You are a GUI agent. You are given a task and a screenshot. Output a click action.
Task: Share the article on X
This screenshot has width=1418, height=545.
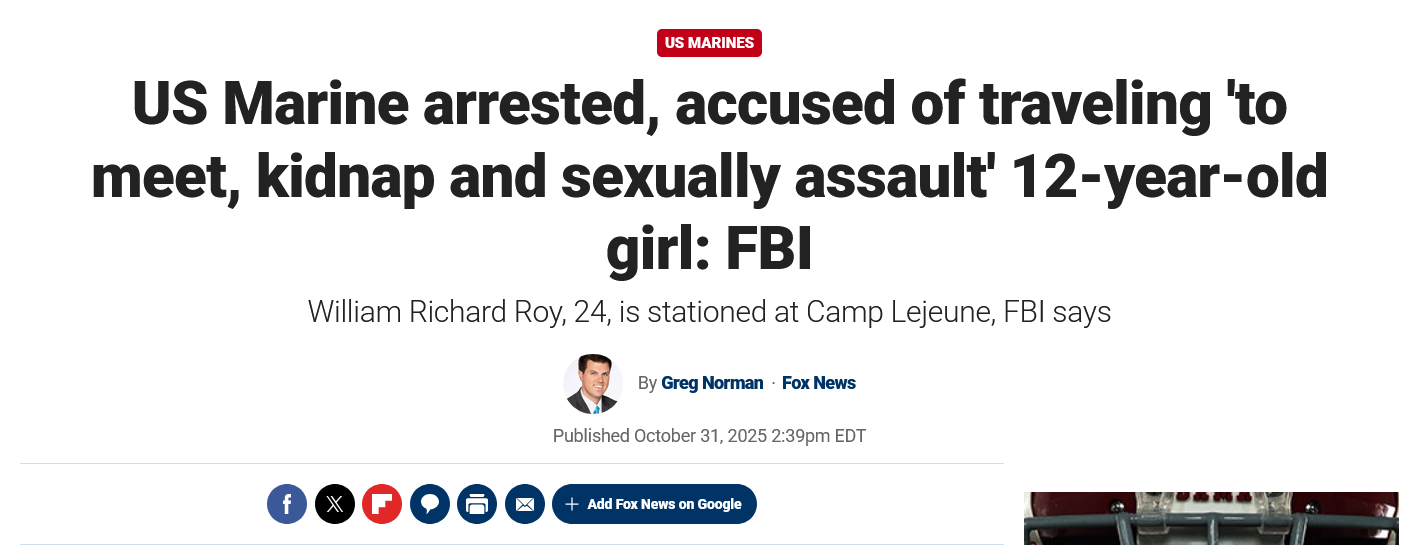pyautogui.click(x=335, y=504)
